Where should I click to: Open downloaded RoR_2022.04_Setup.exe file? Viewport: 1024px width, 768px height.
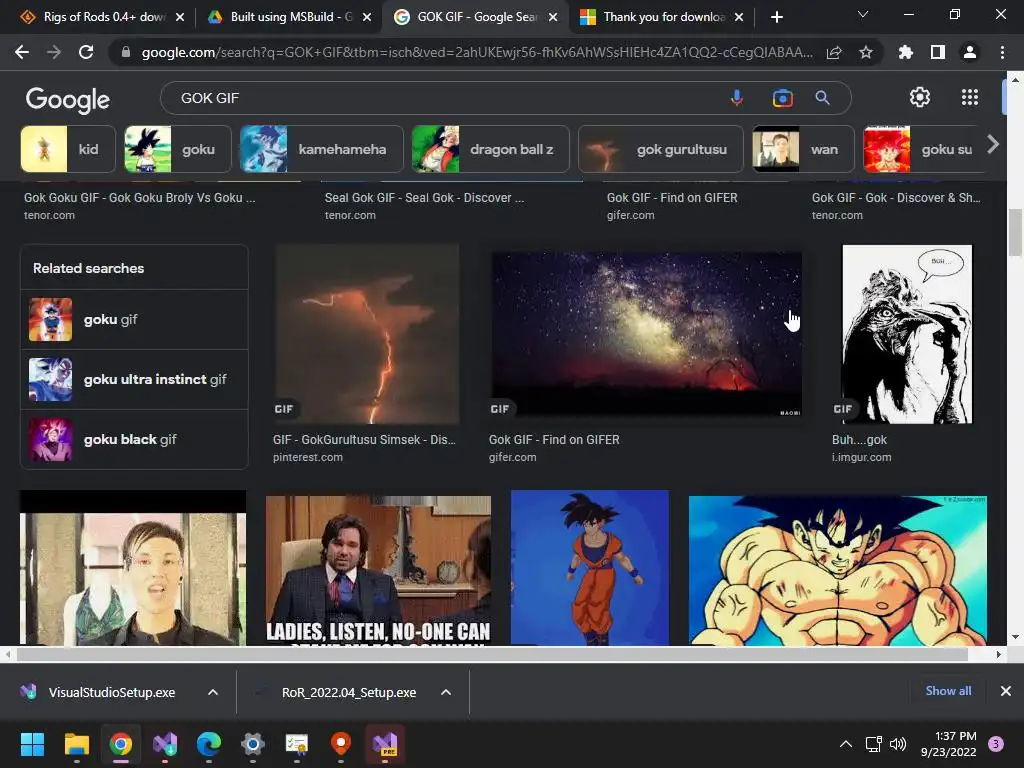349,692
